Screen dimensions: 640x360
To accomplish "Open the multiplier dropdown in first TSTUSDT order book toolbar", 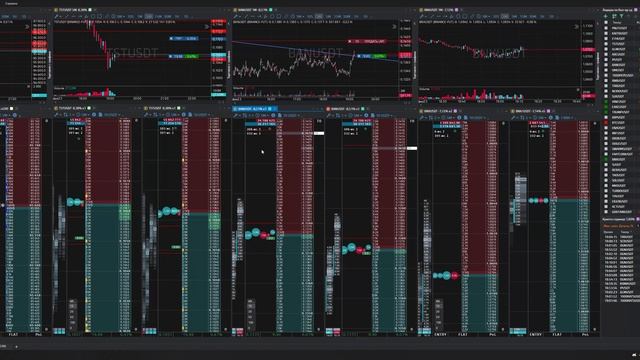I will tap(84, 115).
